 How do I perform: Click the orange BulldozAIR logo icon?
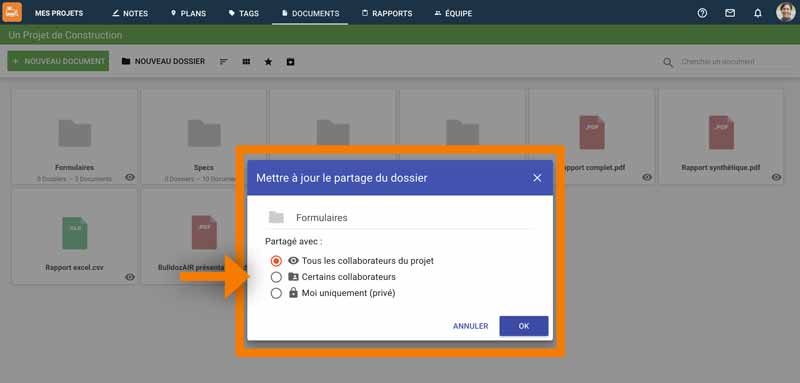(12, 12)
